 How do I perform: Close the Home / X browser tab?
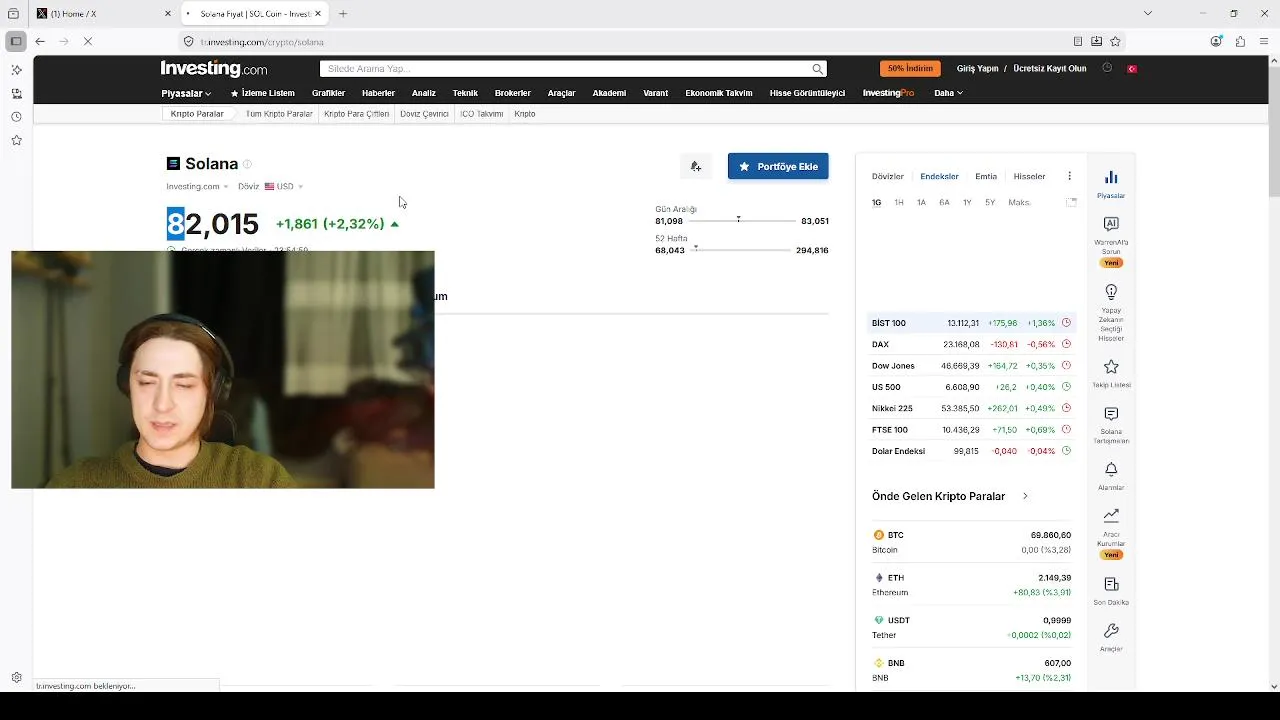[167, 14]
